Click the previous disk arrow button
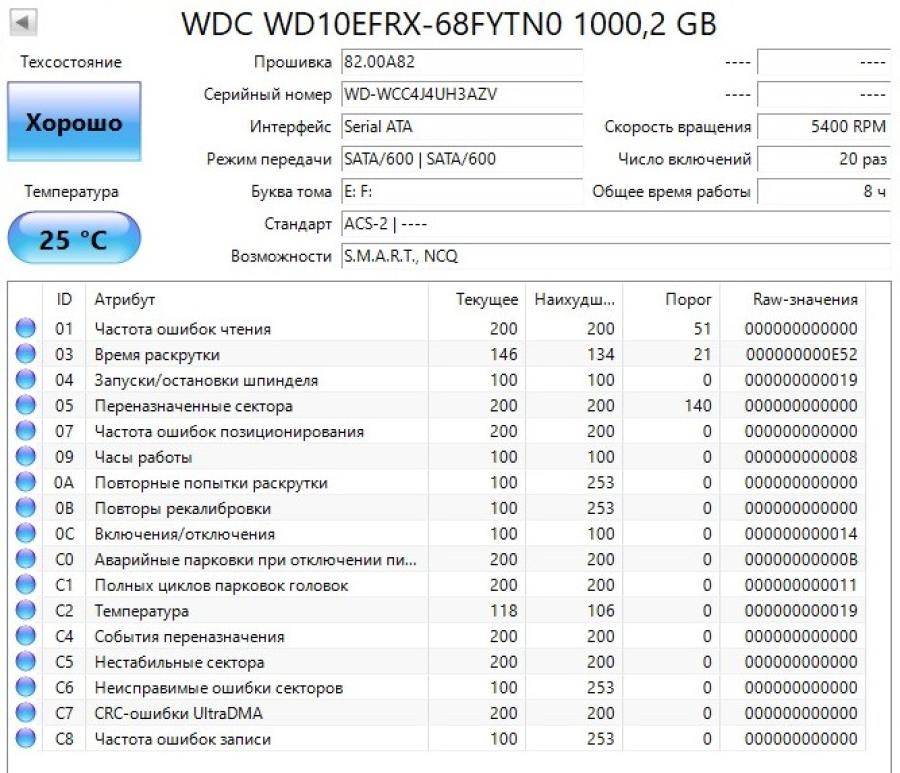 (x=24, y=22)
